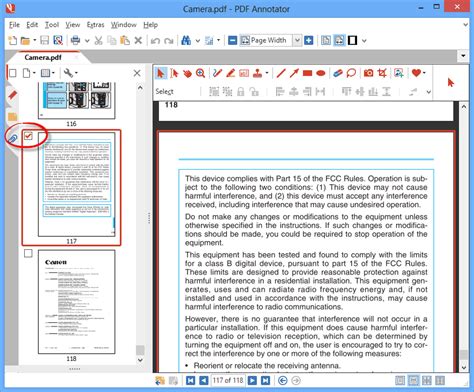Delete using the X toolbar icon

138,41
